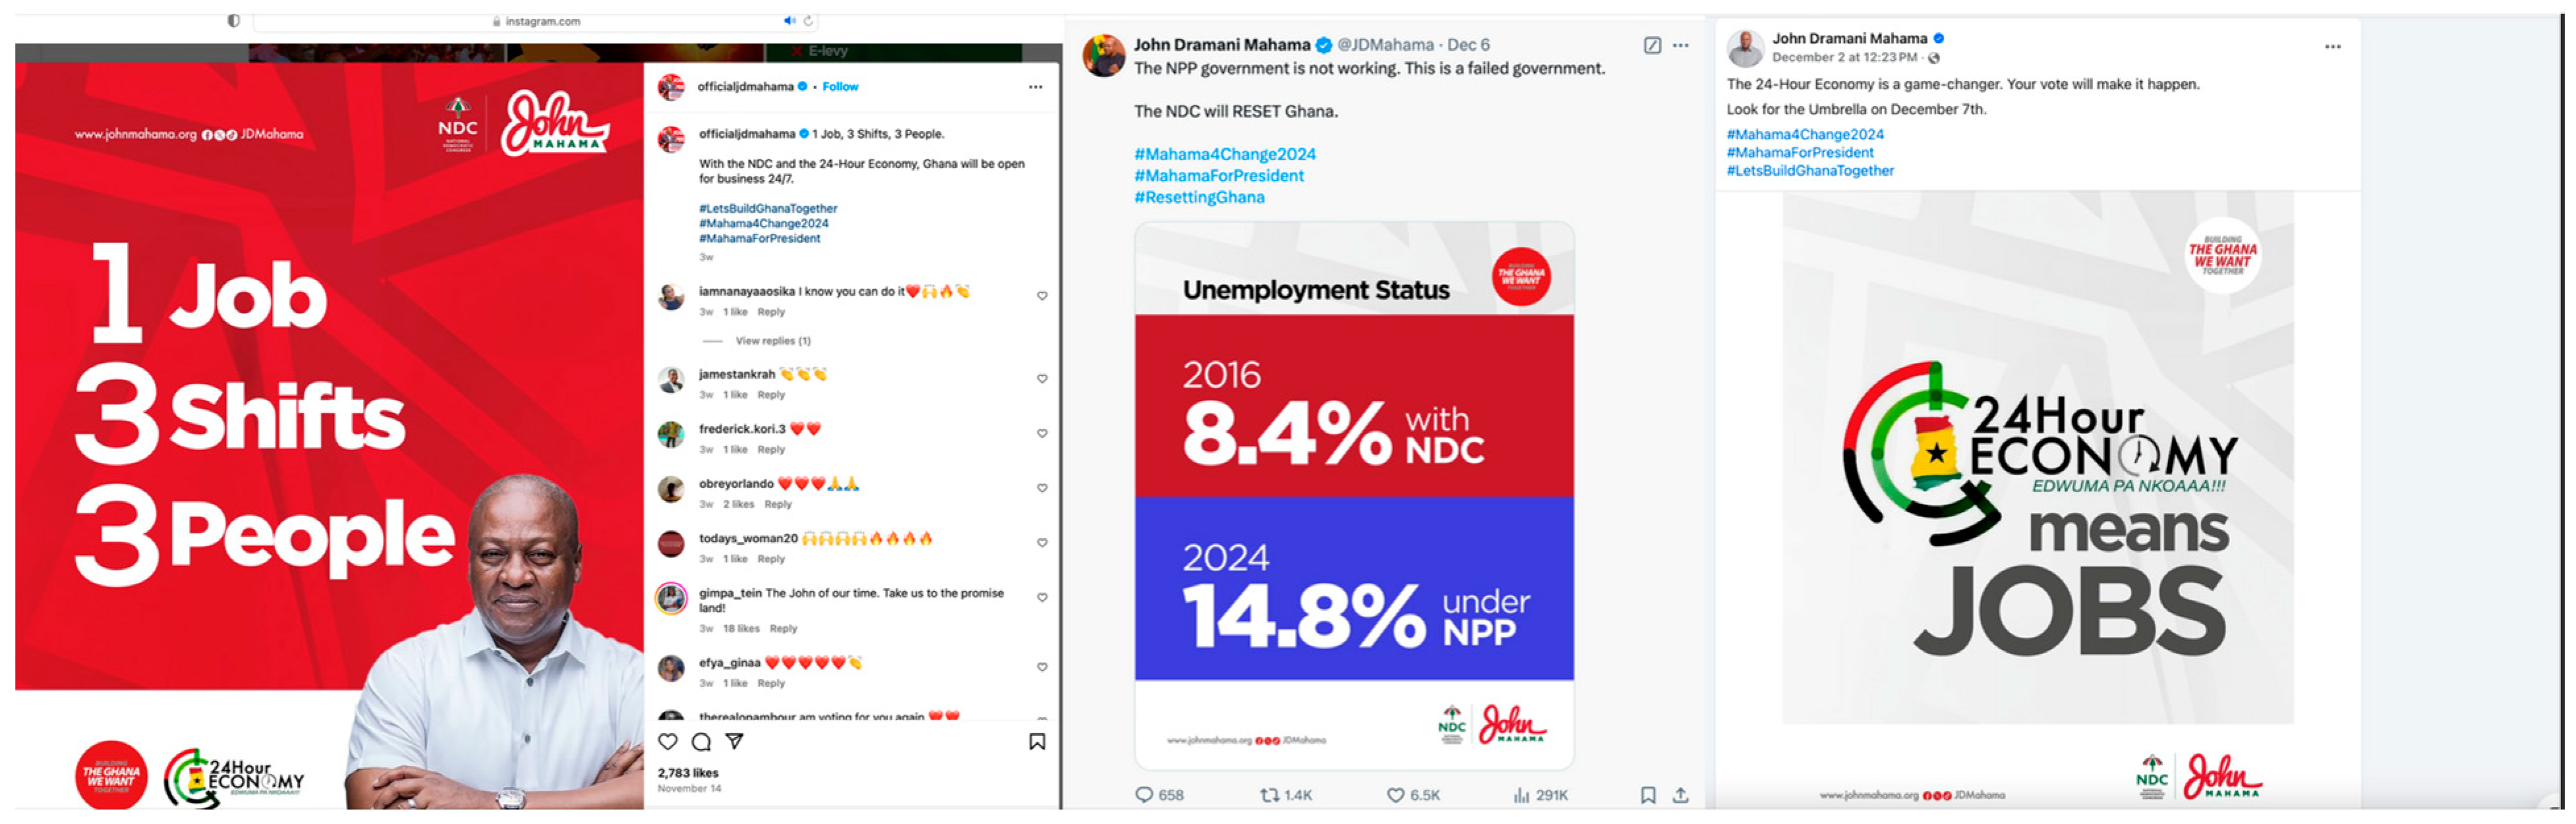
Task: Like the Instagram post with heart icon
Action: click(668, 742)
